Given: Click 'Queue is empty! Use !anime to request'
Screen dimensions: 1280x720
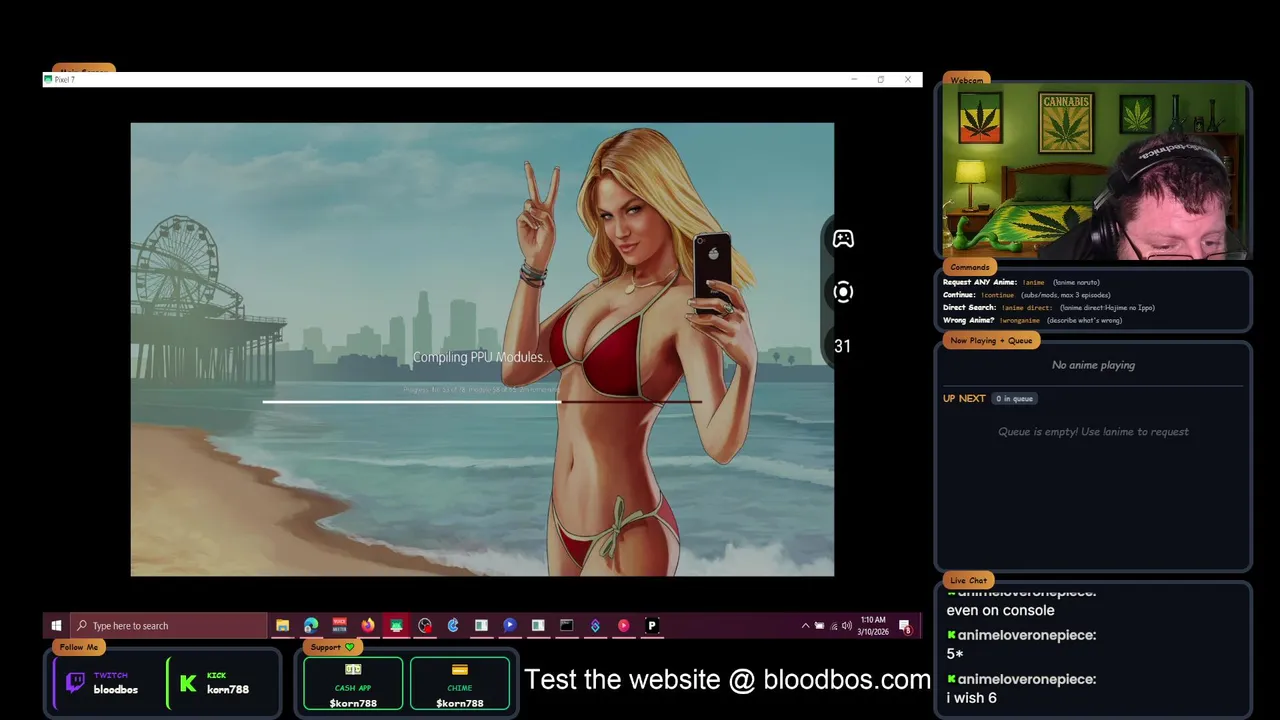Looking at the screenshot, I should 1093,432.
